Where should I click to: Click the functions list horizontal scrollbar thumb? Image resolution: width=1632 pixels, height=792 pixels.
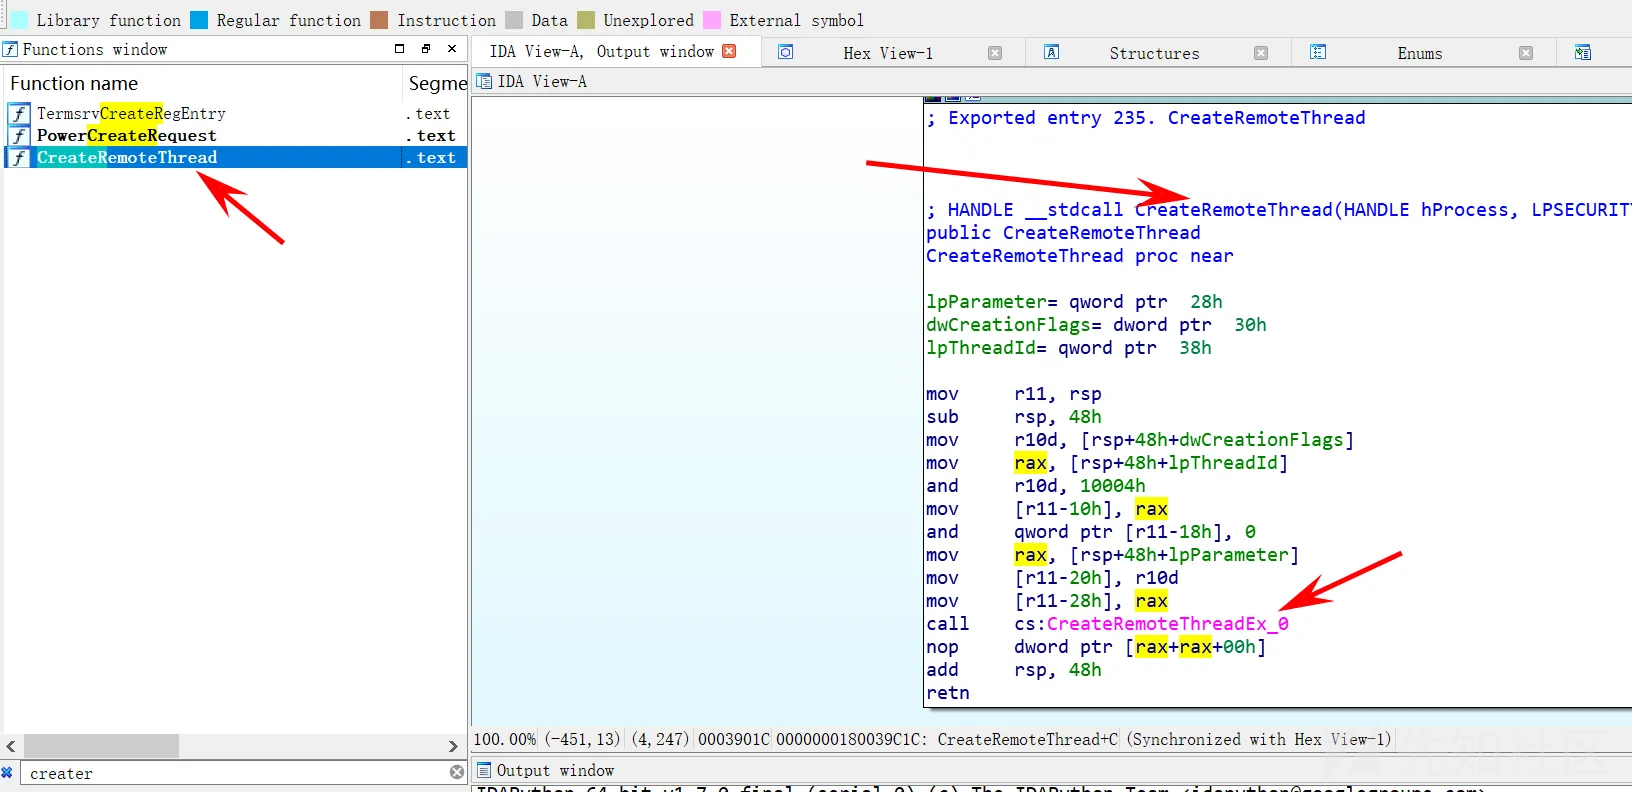[101, 746]
